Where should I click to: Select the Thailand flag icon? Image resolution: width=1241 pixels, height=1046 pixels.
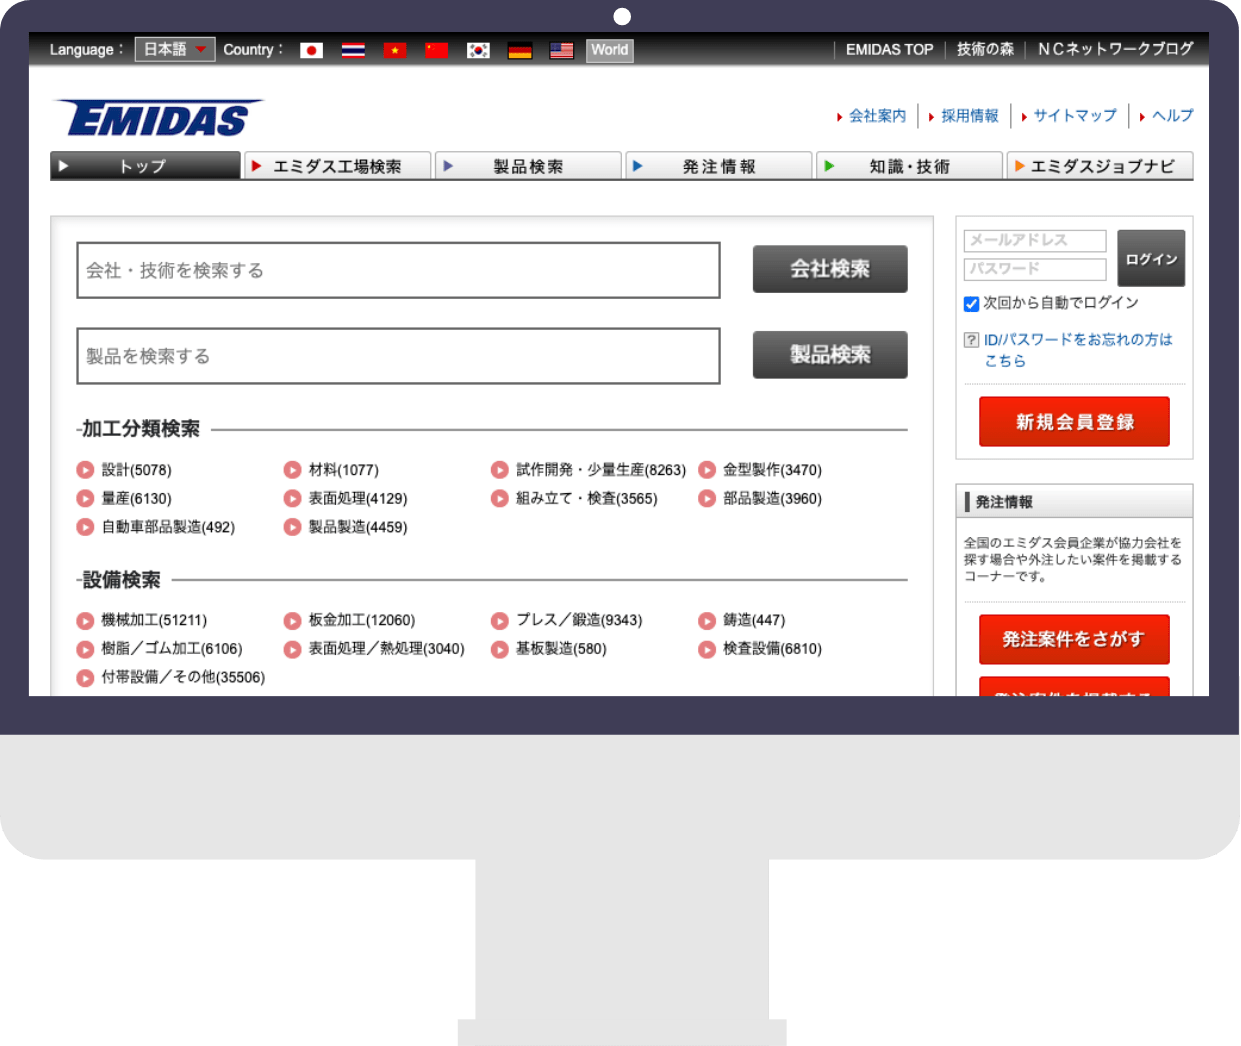coord(353,50)
